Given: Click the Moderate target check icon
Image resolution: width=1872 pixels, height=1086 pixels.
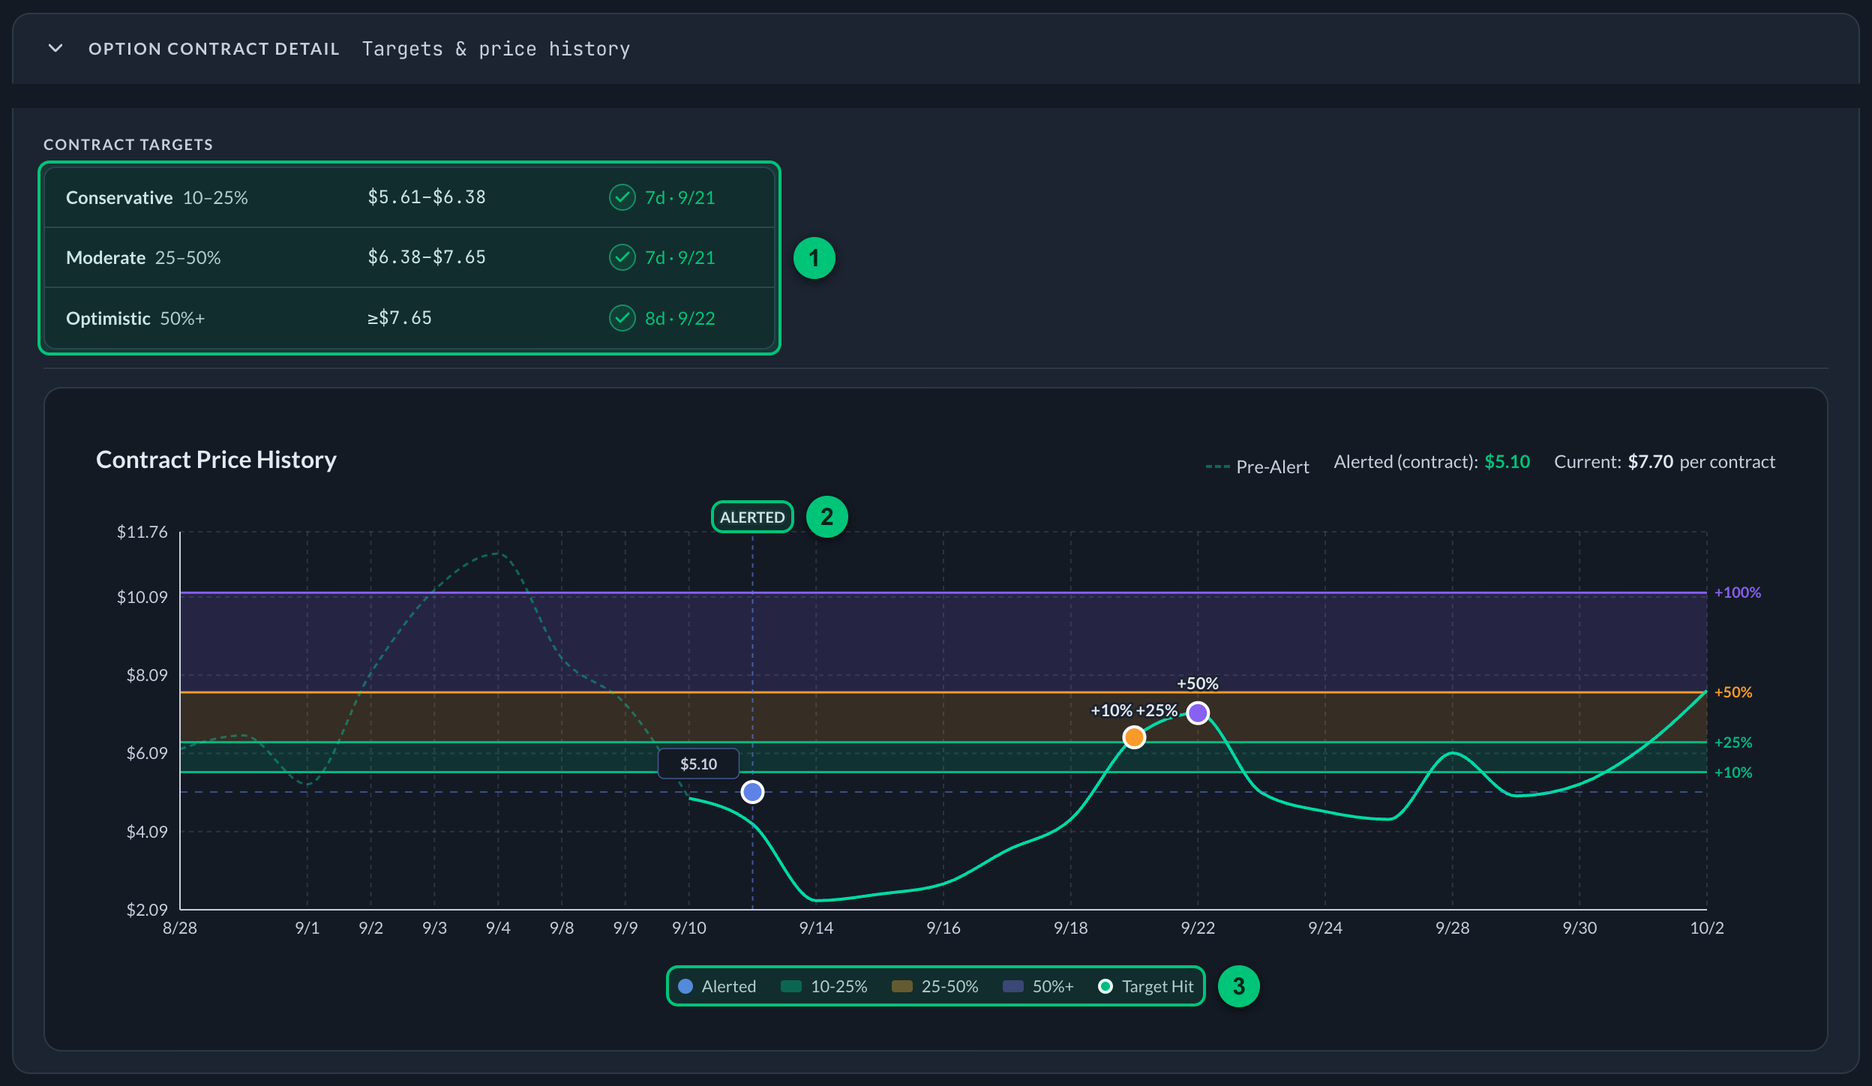Looking at the screenshot, I should point(622,257).
